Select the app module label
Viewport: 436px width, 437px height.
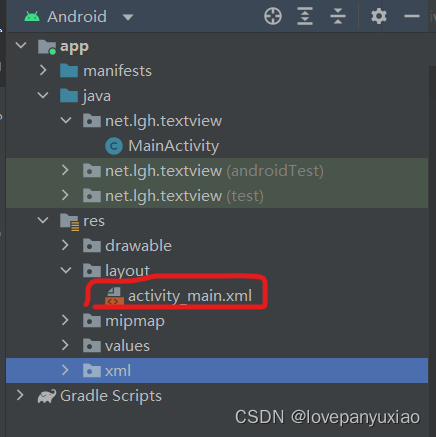(74, 47)
